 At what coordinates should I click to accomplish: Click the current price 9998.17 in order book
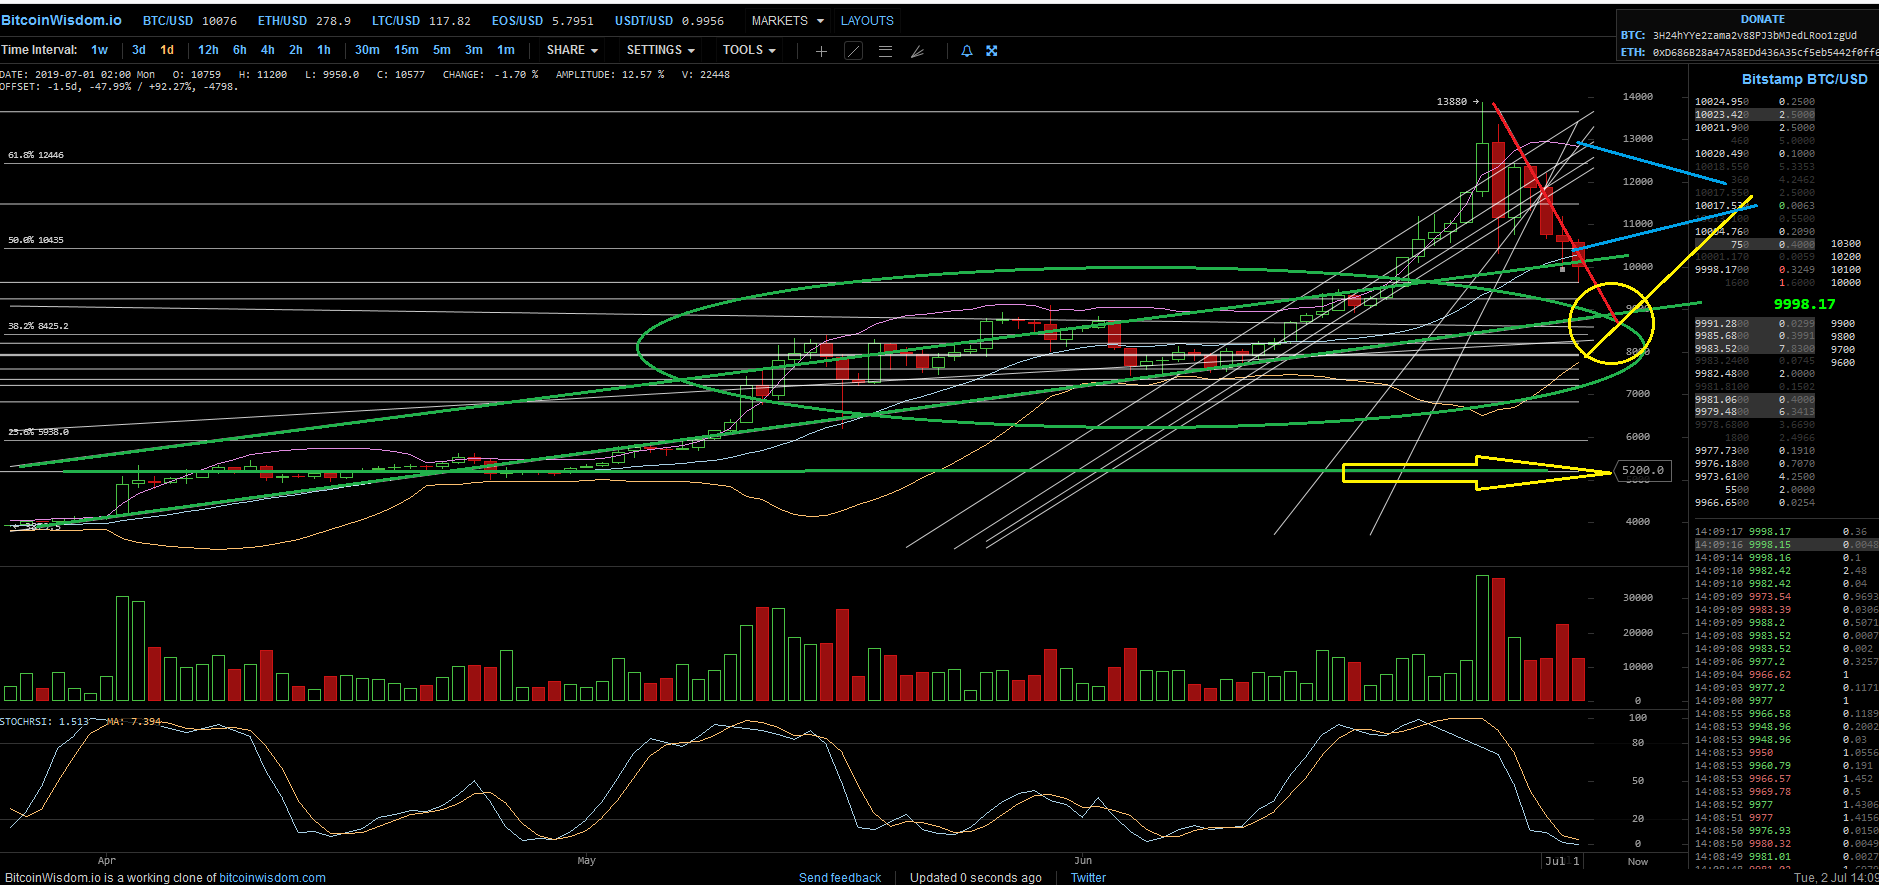click(1804, 304)
